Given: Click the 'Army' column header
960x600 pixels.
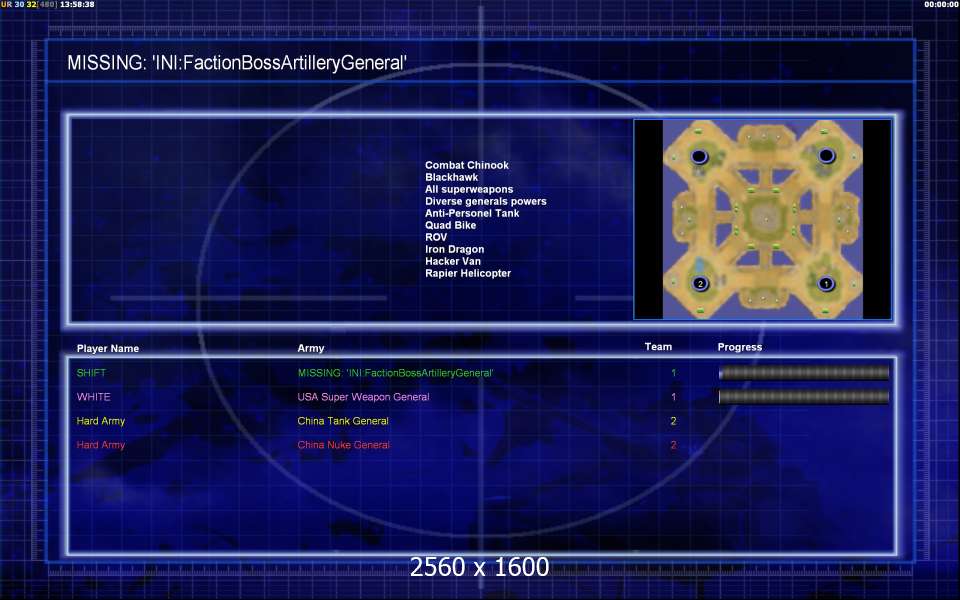Looking at the screenshot, I should click(310, 348).
